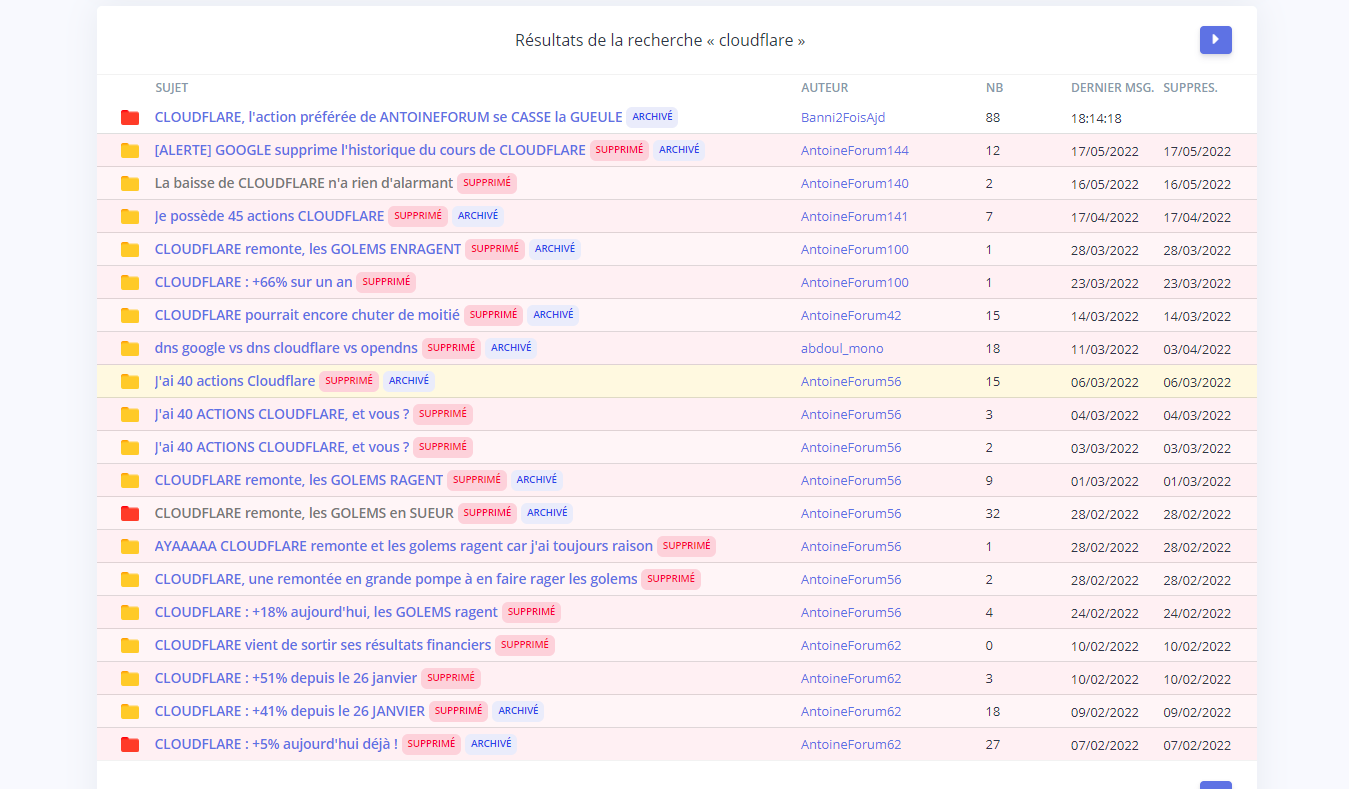This screenshot has width=1349, height=789.
Task: Open topic La baisse de CLOUDFLARE n'a rien d'alarmant
Action: [x=304, y=183]
